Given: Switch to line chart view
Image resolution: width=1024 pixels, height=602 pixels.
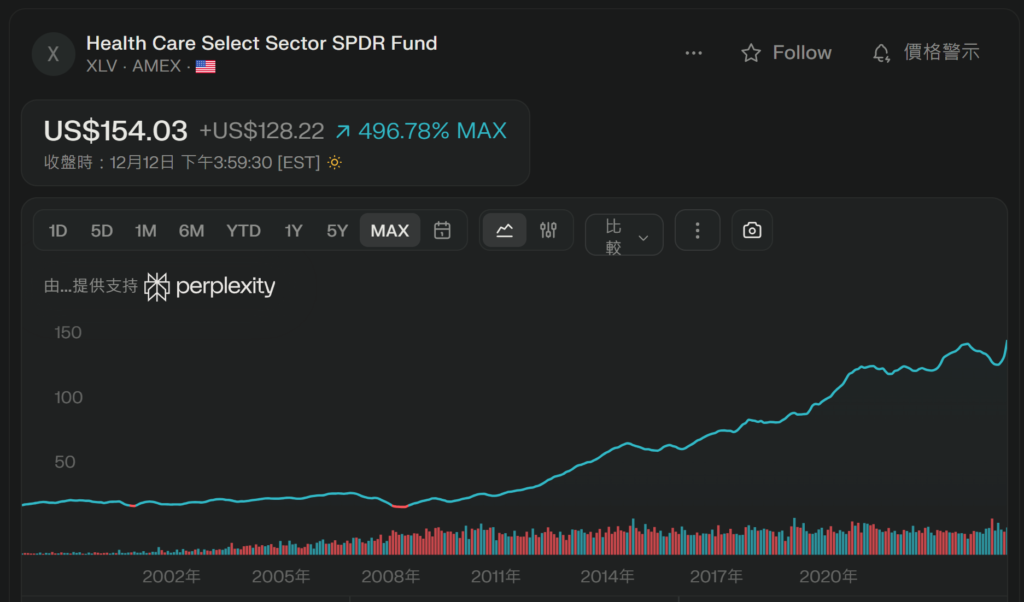Looking at the screenshot, I should [x=505, y=231].
